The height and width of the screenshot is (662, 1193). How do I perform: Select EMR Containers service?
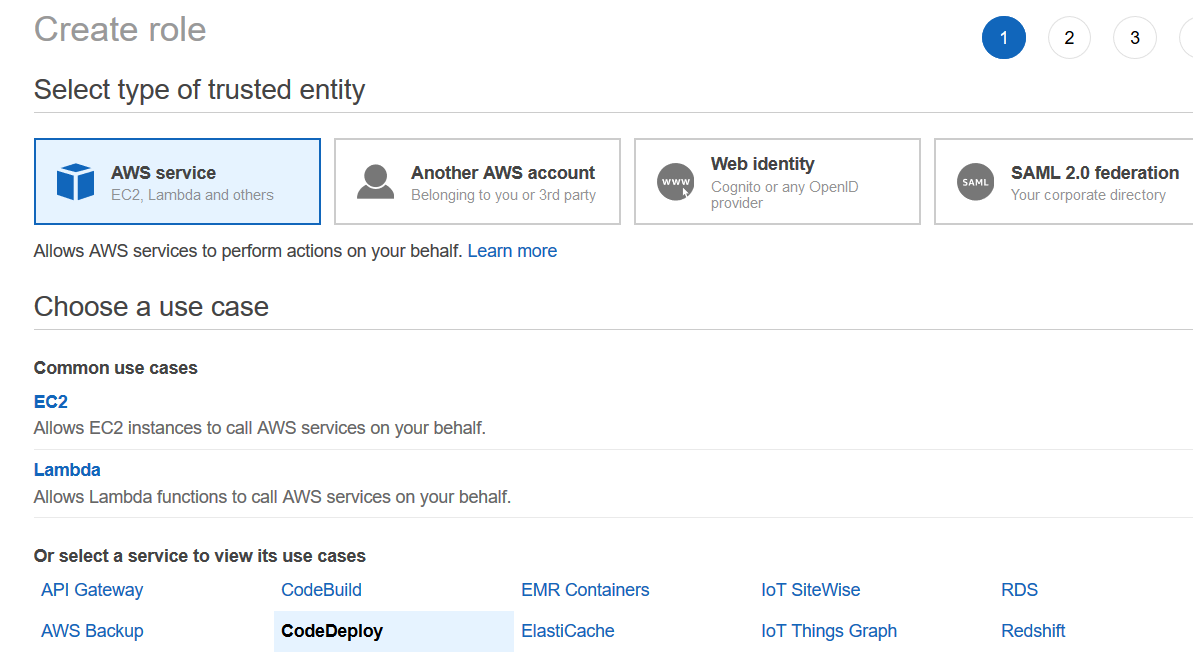tap(585, 590)
